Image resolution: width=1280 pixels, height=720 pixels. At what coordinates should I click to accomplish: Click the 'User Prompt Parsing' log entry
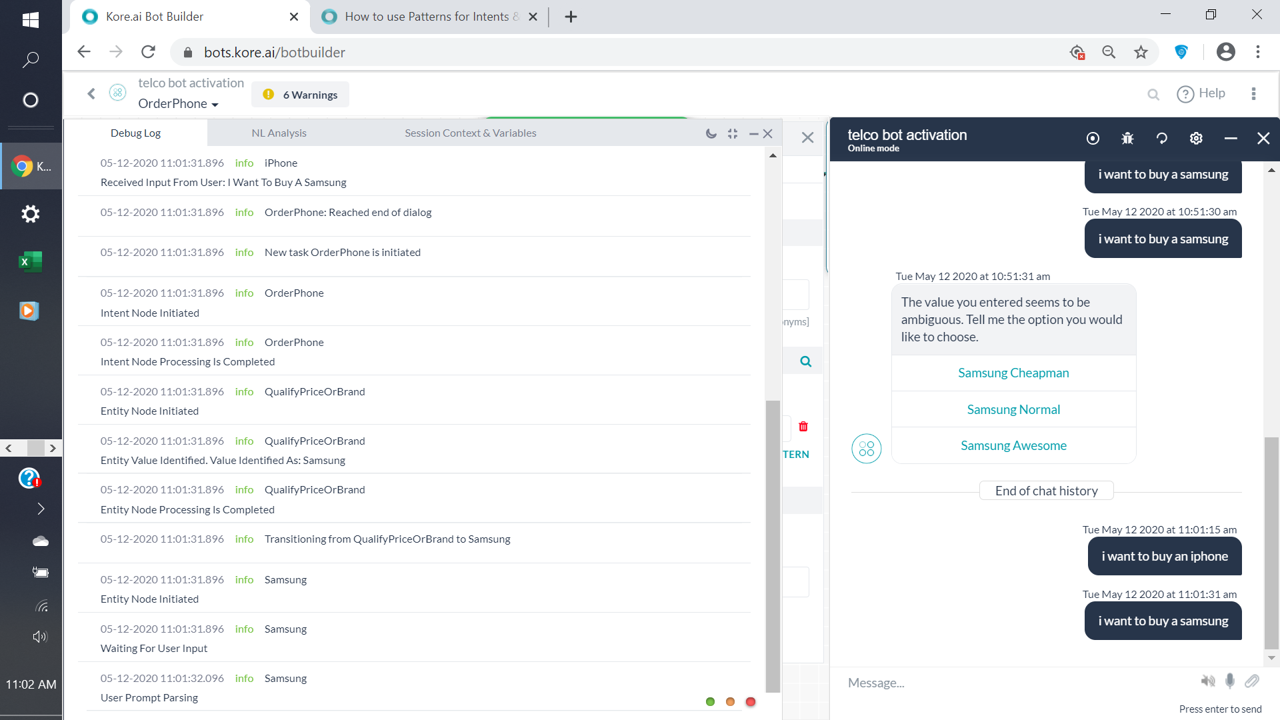coord(414,687)
